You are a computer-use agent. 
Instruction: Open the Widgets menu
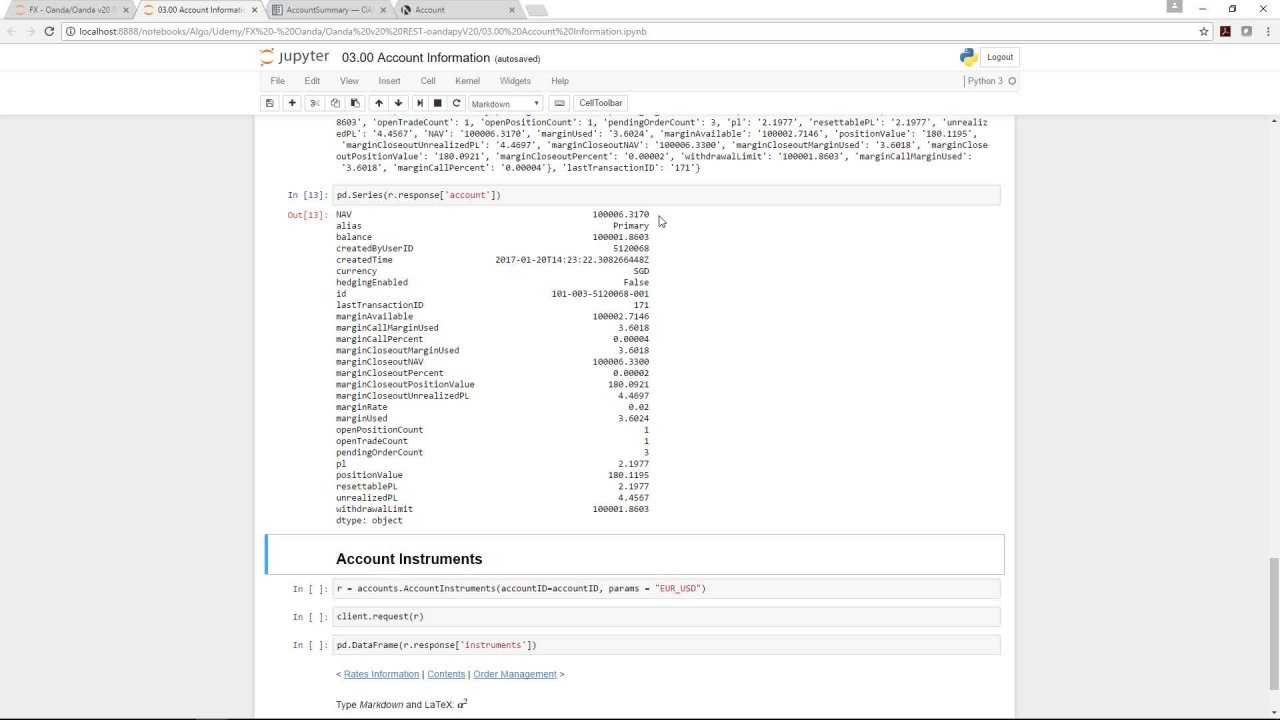click(515, 81)
